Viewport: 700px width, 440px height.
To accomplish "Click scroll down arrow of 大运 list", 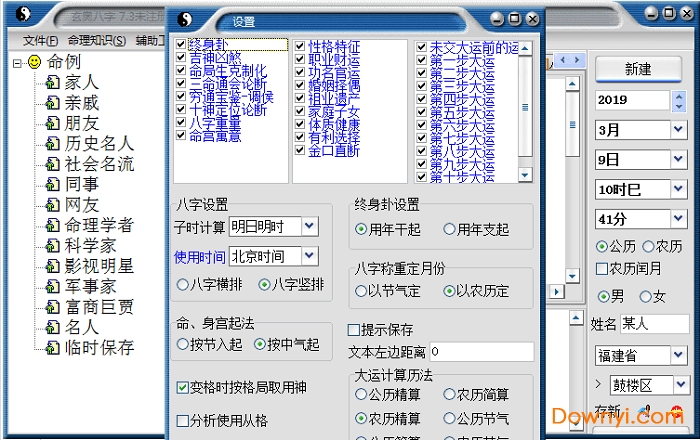I will 525,175.
